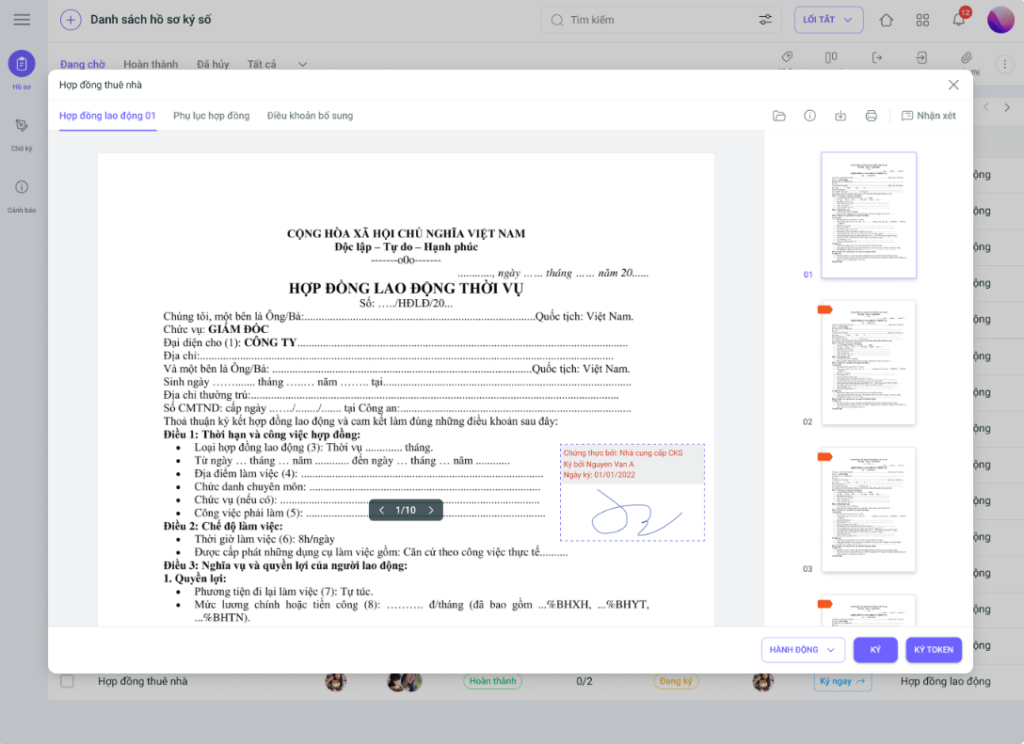Close the Hợp đồng thuê nhà dialog
Viewport: 1024px width, 744px height.
[x=953, y=85]
